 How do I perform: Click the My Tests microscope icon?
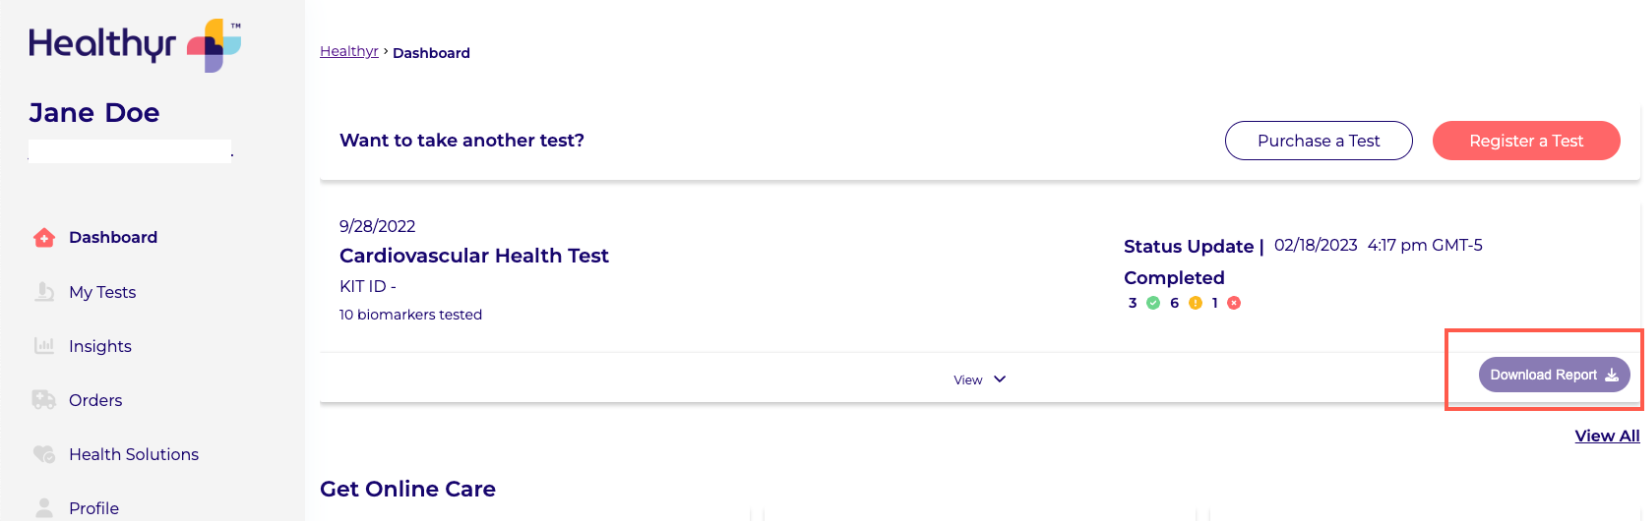(x=44, y=292)
